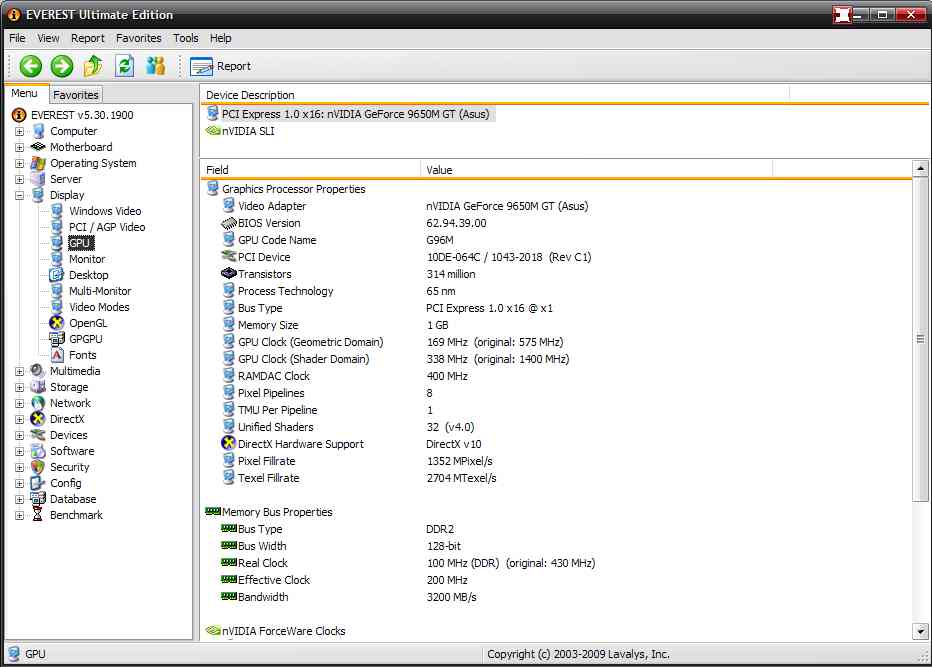Expand the Storage tree node

(x=20, y=388)
